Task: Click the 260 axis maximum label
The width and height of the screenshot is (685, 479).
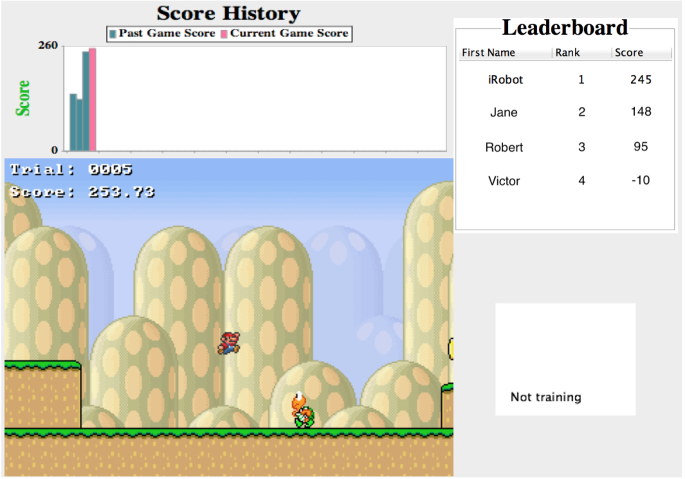Action: click(x=48, y=45)
